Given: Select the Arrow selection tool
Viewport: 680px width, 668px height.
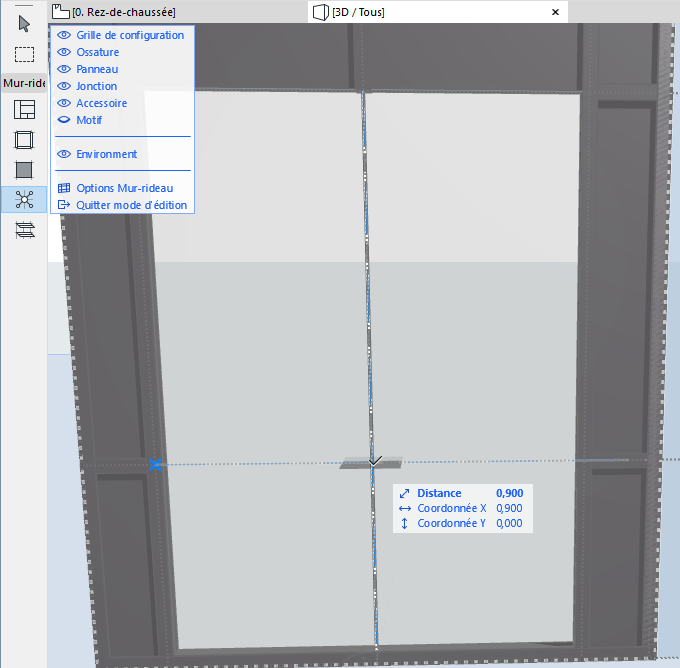Looking at the screenshot, I should tap(24, 24).
